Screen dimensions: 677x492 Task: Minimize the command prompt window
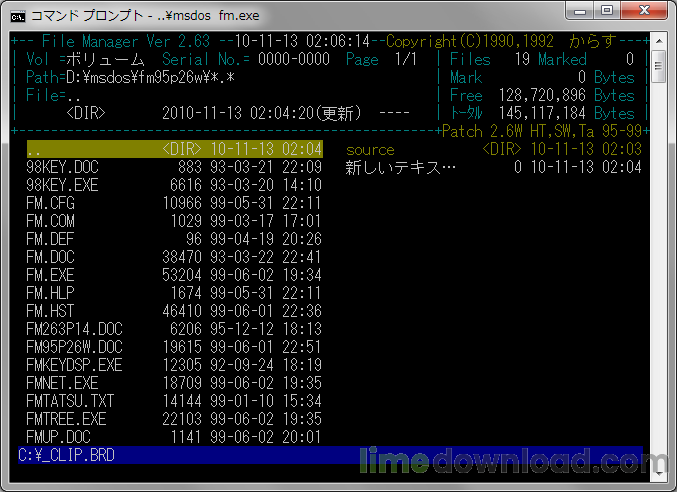[580, 11]
